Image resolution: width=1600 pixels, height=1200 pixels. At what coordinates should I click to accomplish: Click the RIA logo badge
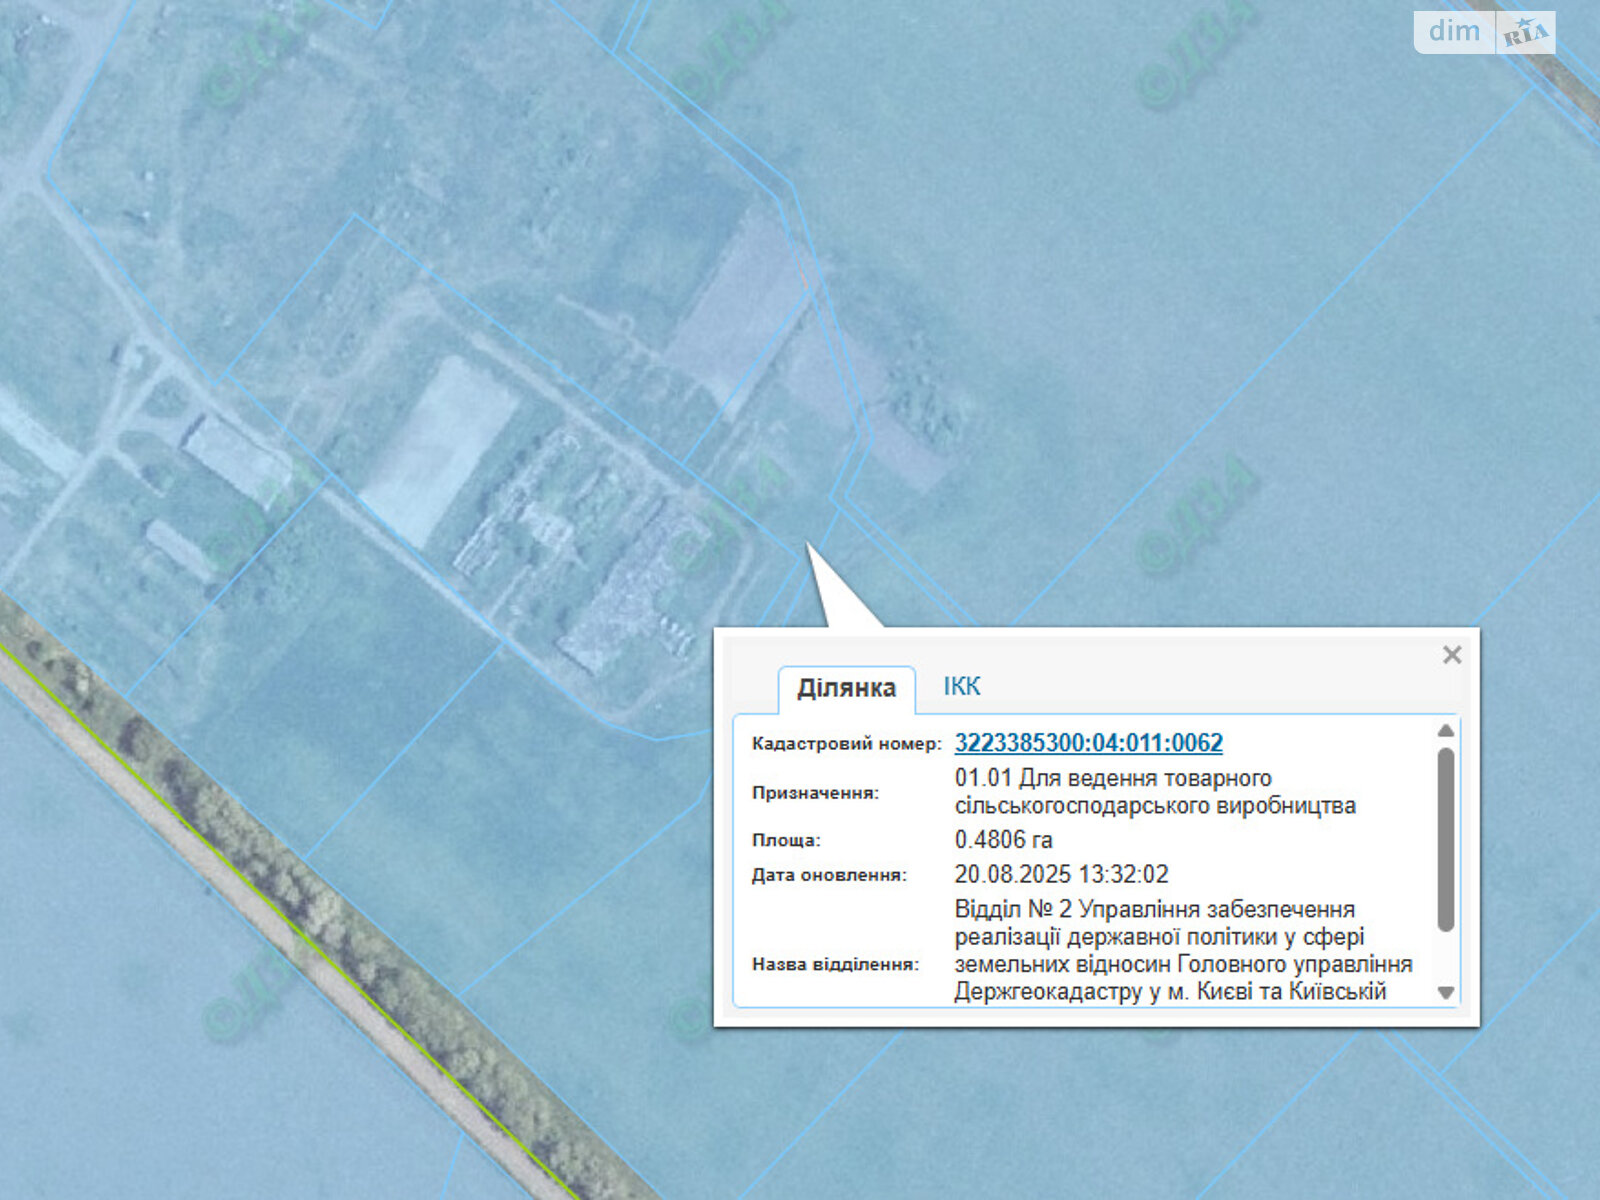click(1526, 34)
